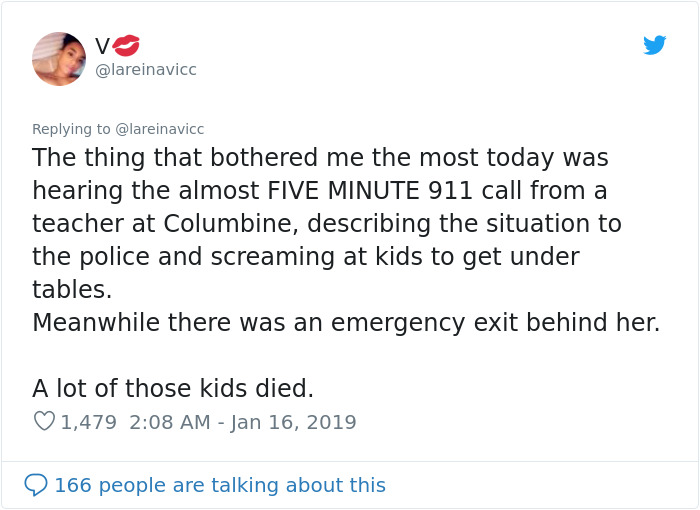
Task: Click the Jan 16, 2019 date
Action: [x=293, y=422]
